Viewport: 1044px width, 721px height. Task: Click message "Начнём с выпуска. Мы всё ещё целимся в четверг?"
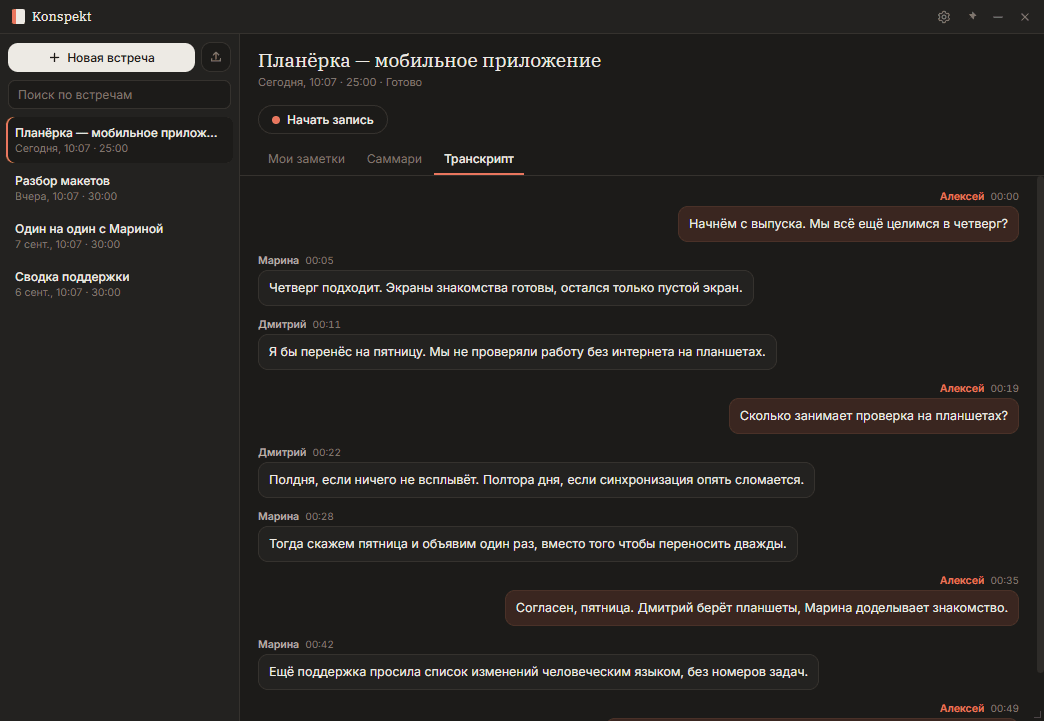pos(848,224)
